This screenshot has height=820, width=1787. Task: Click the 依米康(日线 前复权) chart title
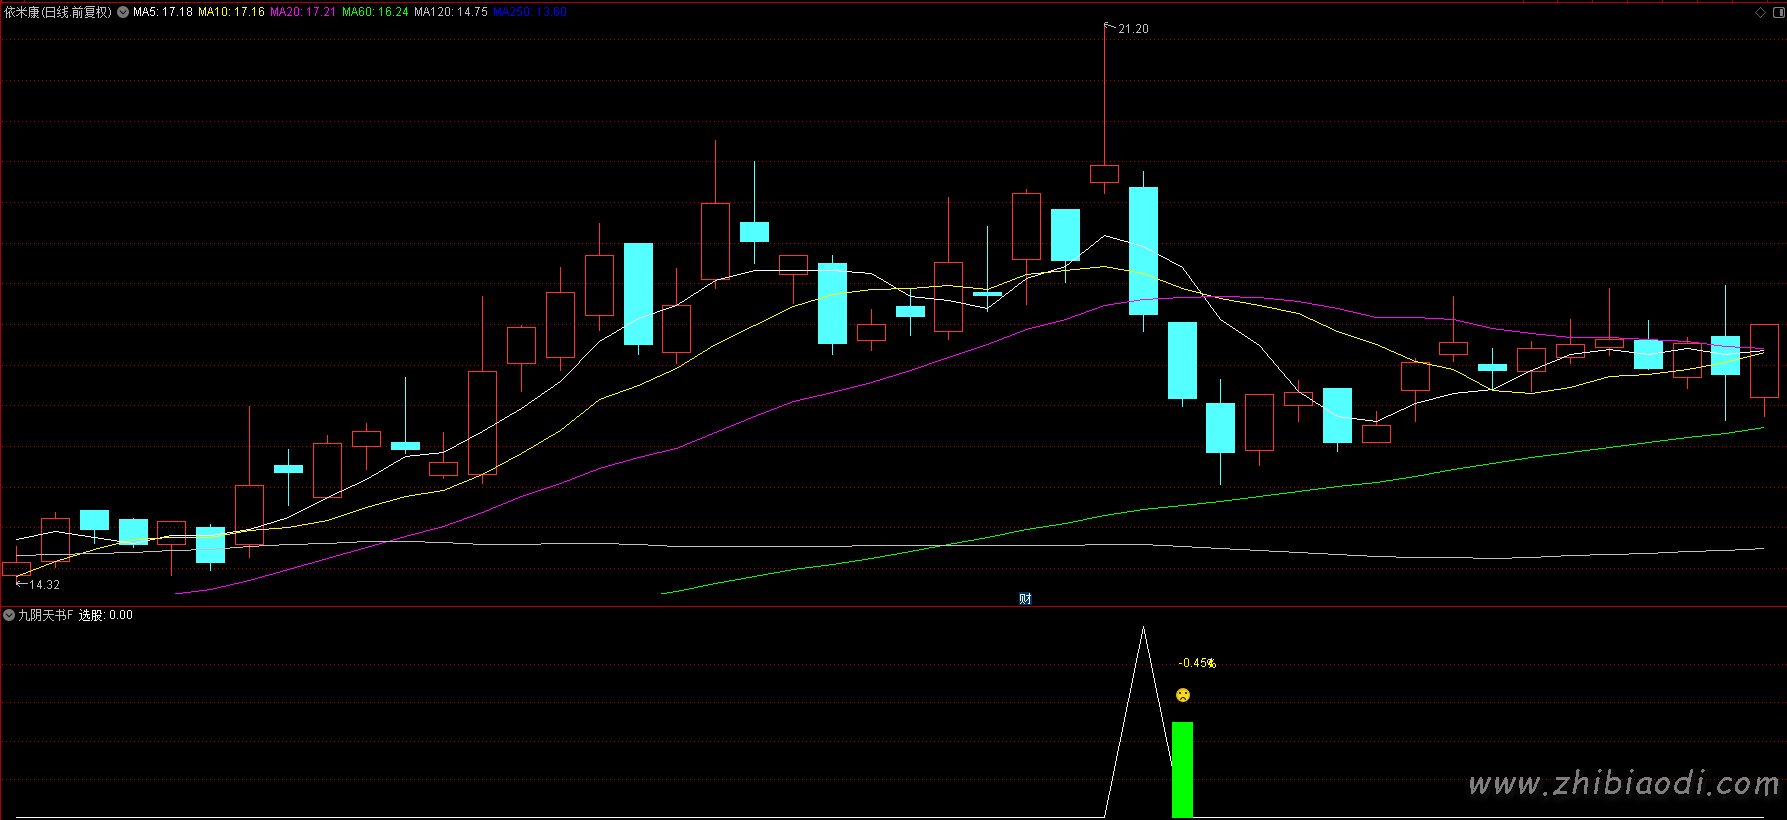tap(58, 12)
